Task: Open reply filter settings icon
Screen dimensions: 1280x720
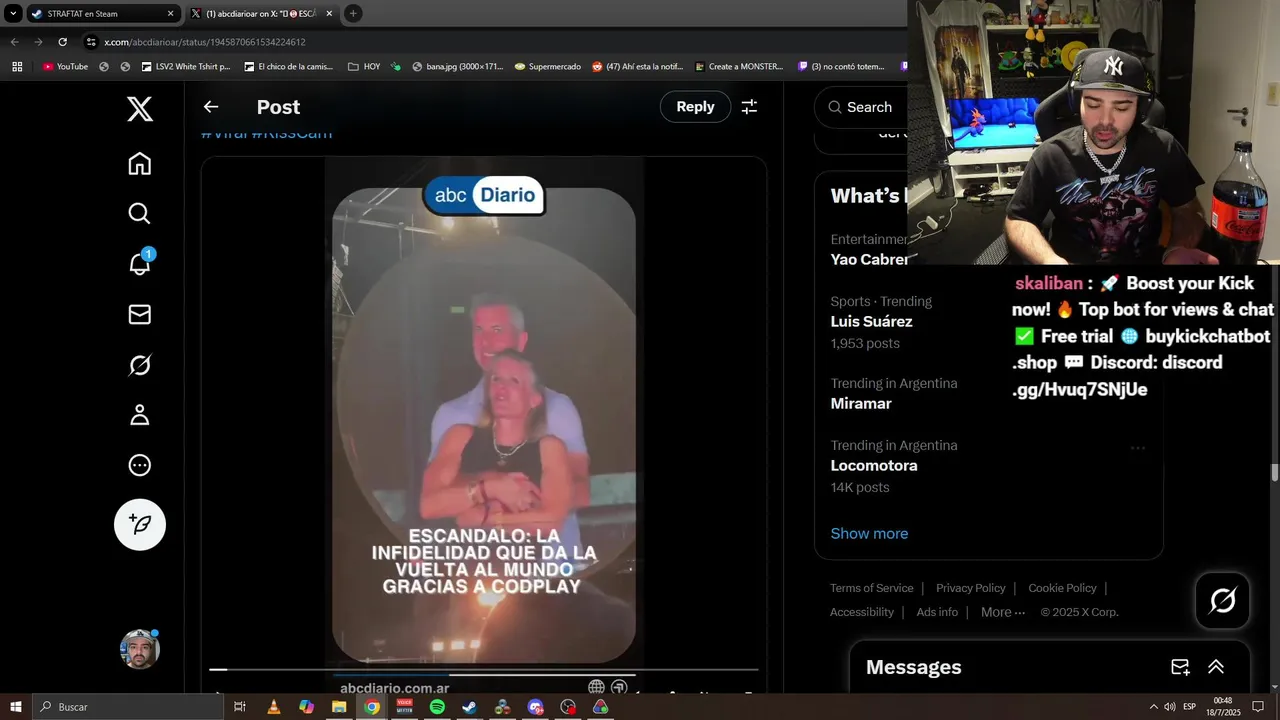Action: click(749, 107)
